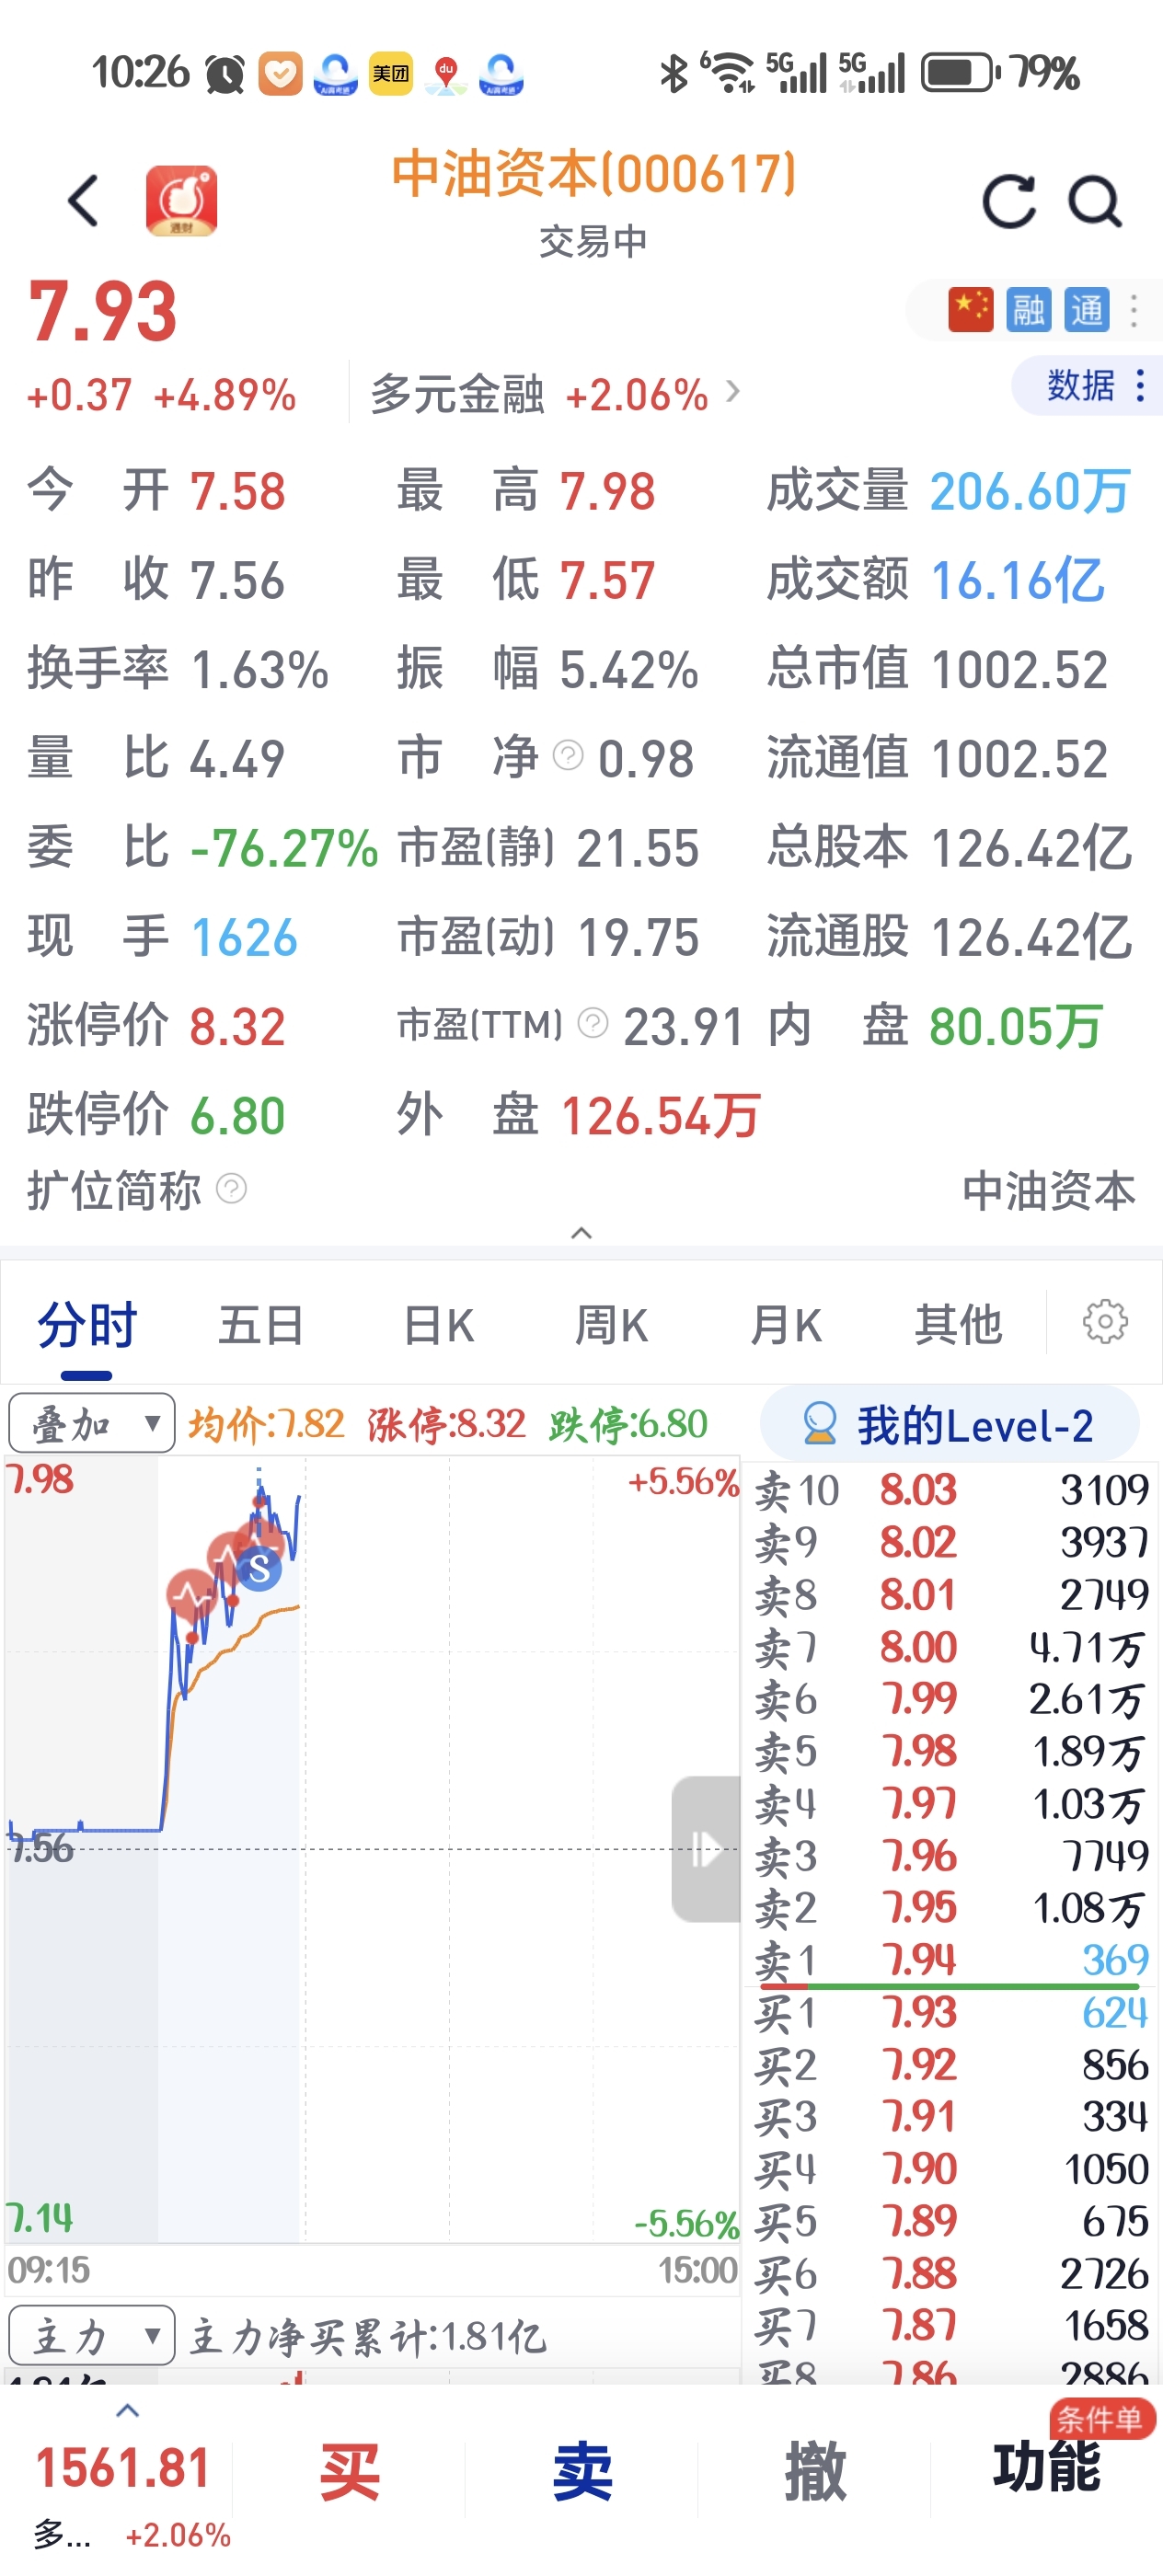Expand the 叠加 overlay dropdown
The height and width of the screenshot is (2576, 1163).
click(x=92, y=1423)
